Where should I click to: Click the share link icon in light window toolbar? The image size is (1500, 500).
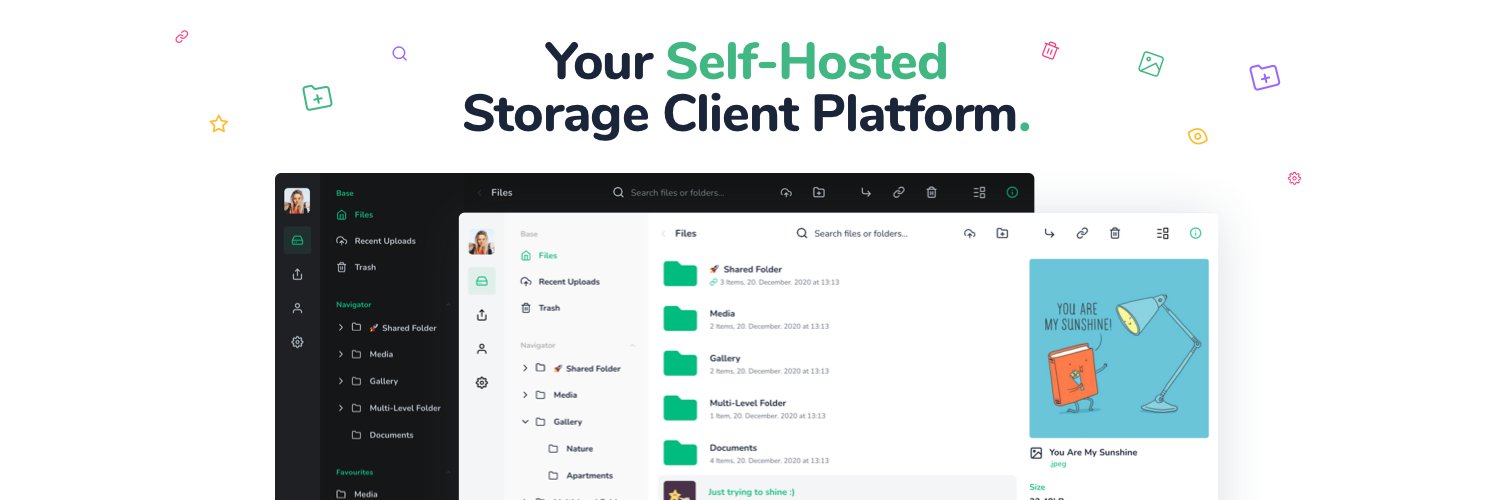click(1082, 233)
